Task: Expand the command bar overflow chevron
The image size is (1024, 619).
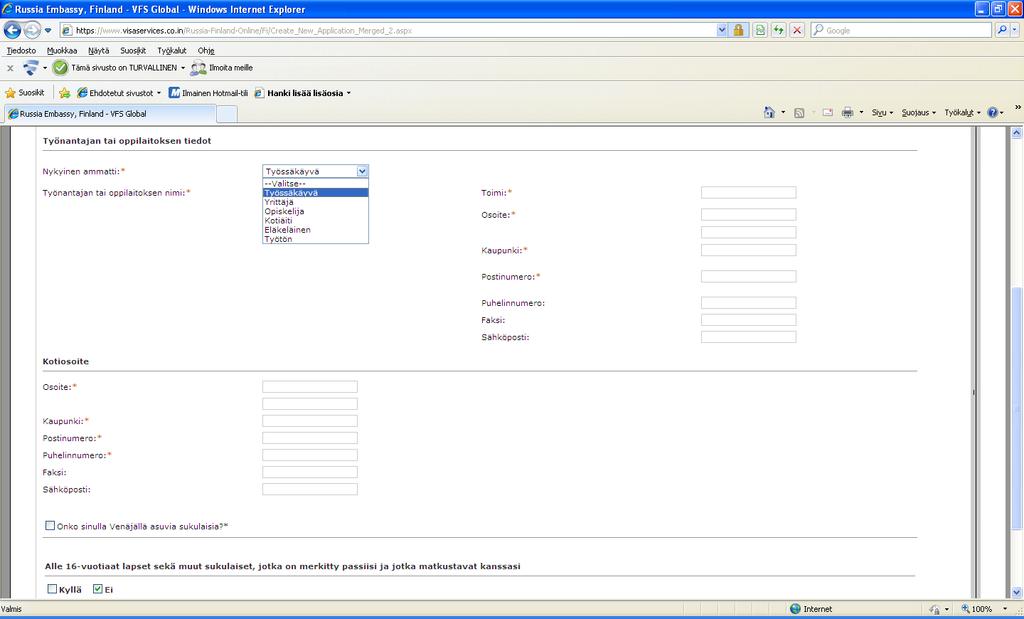Action: pyautogui.click(x=1017, y=107)
